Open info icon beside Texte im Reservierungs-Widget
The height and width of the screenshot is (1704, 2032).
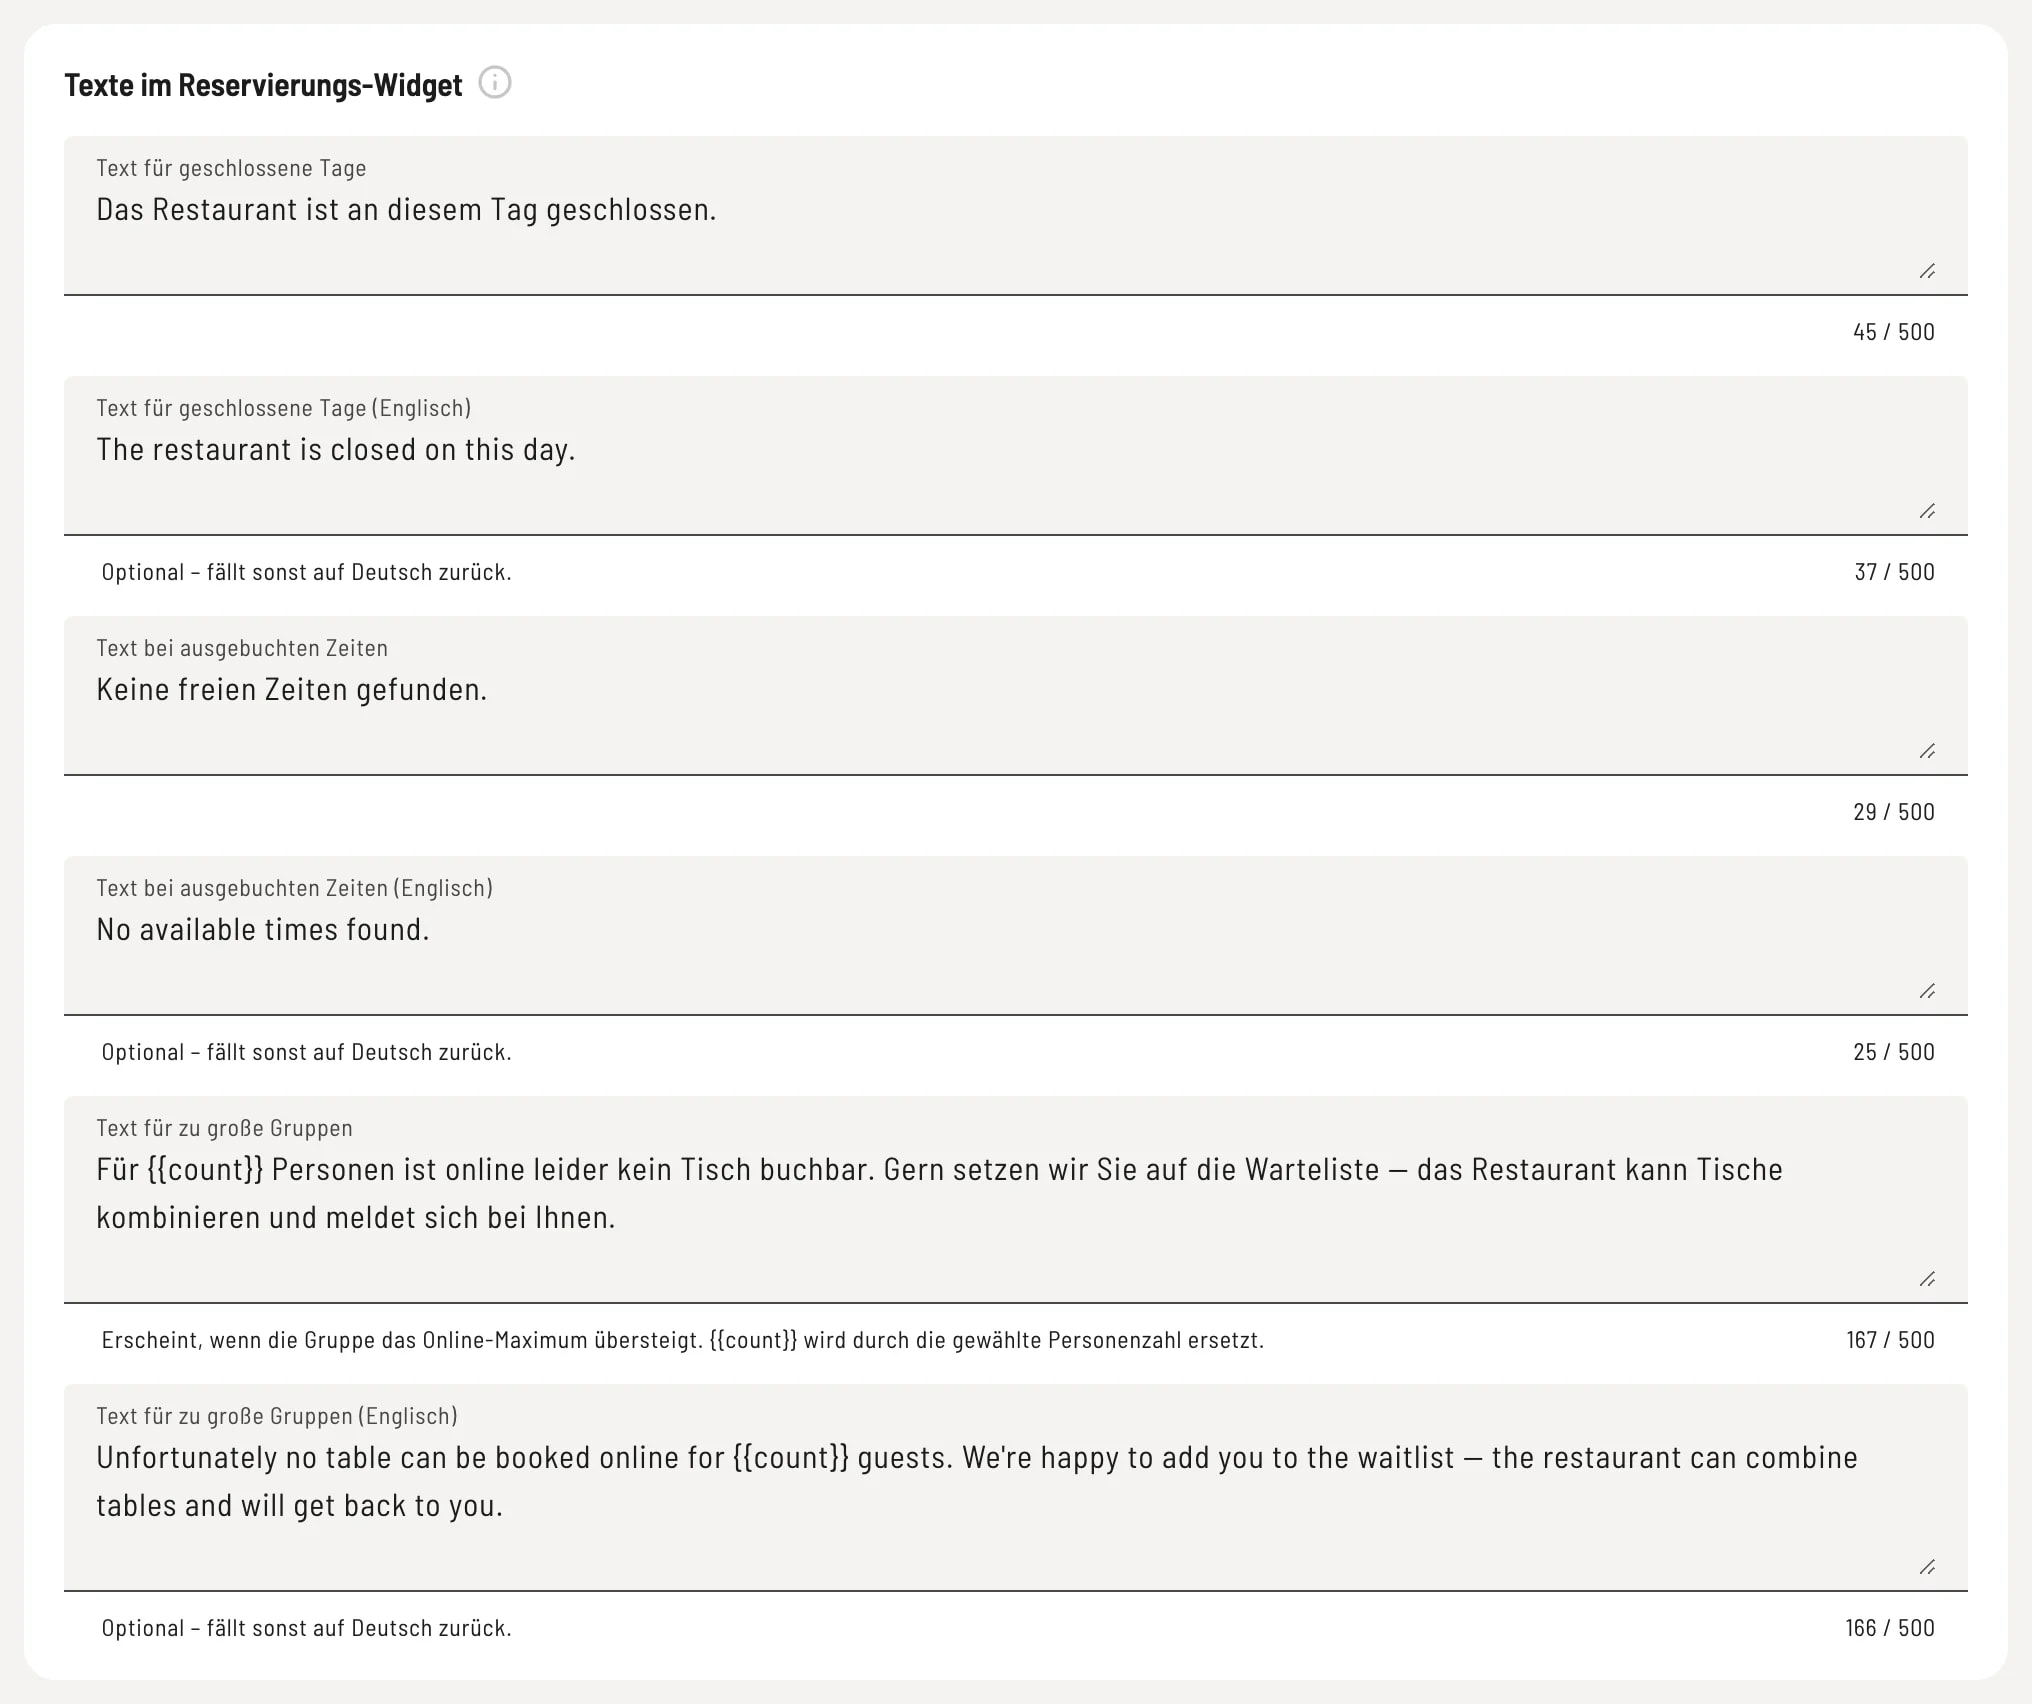[495, 83]
